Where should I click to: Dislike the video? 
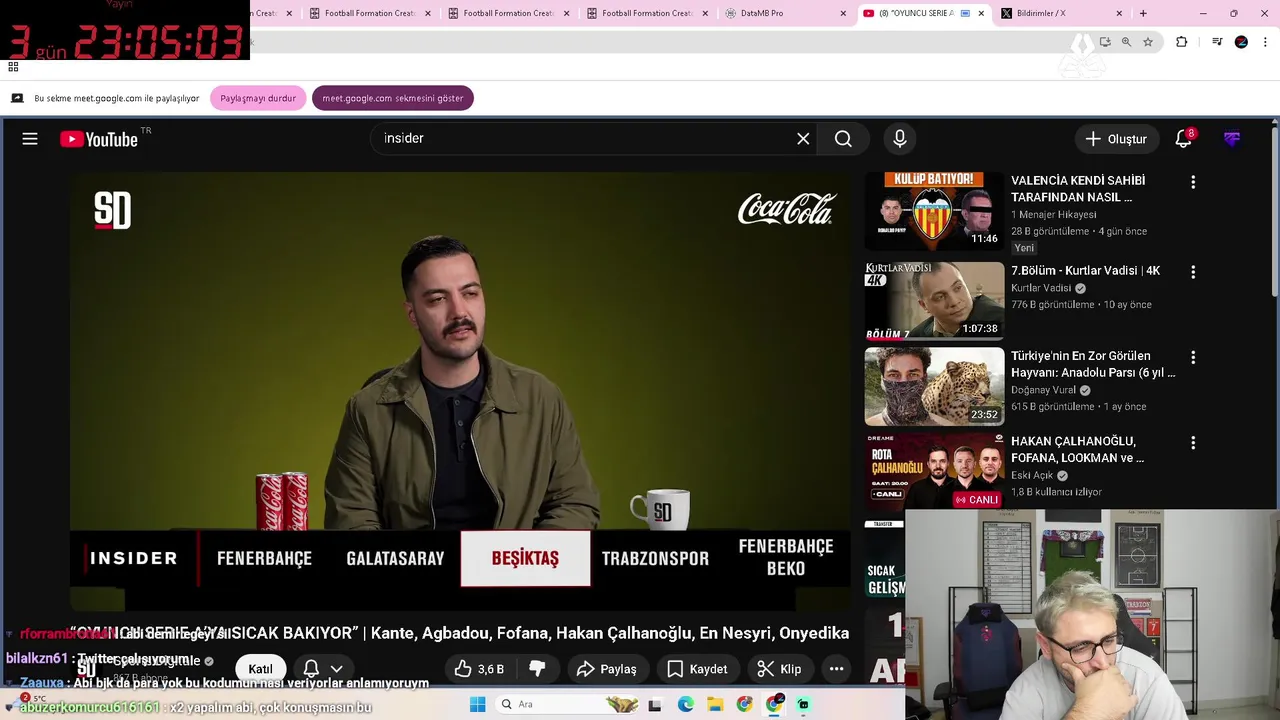pos(537,669)
